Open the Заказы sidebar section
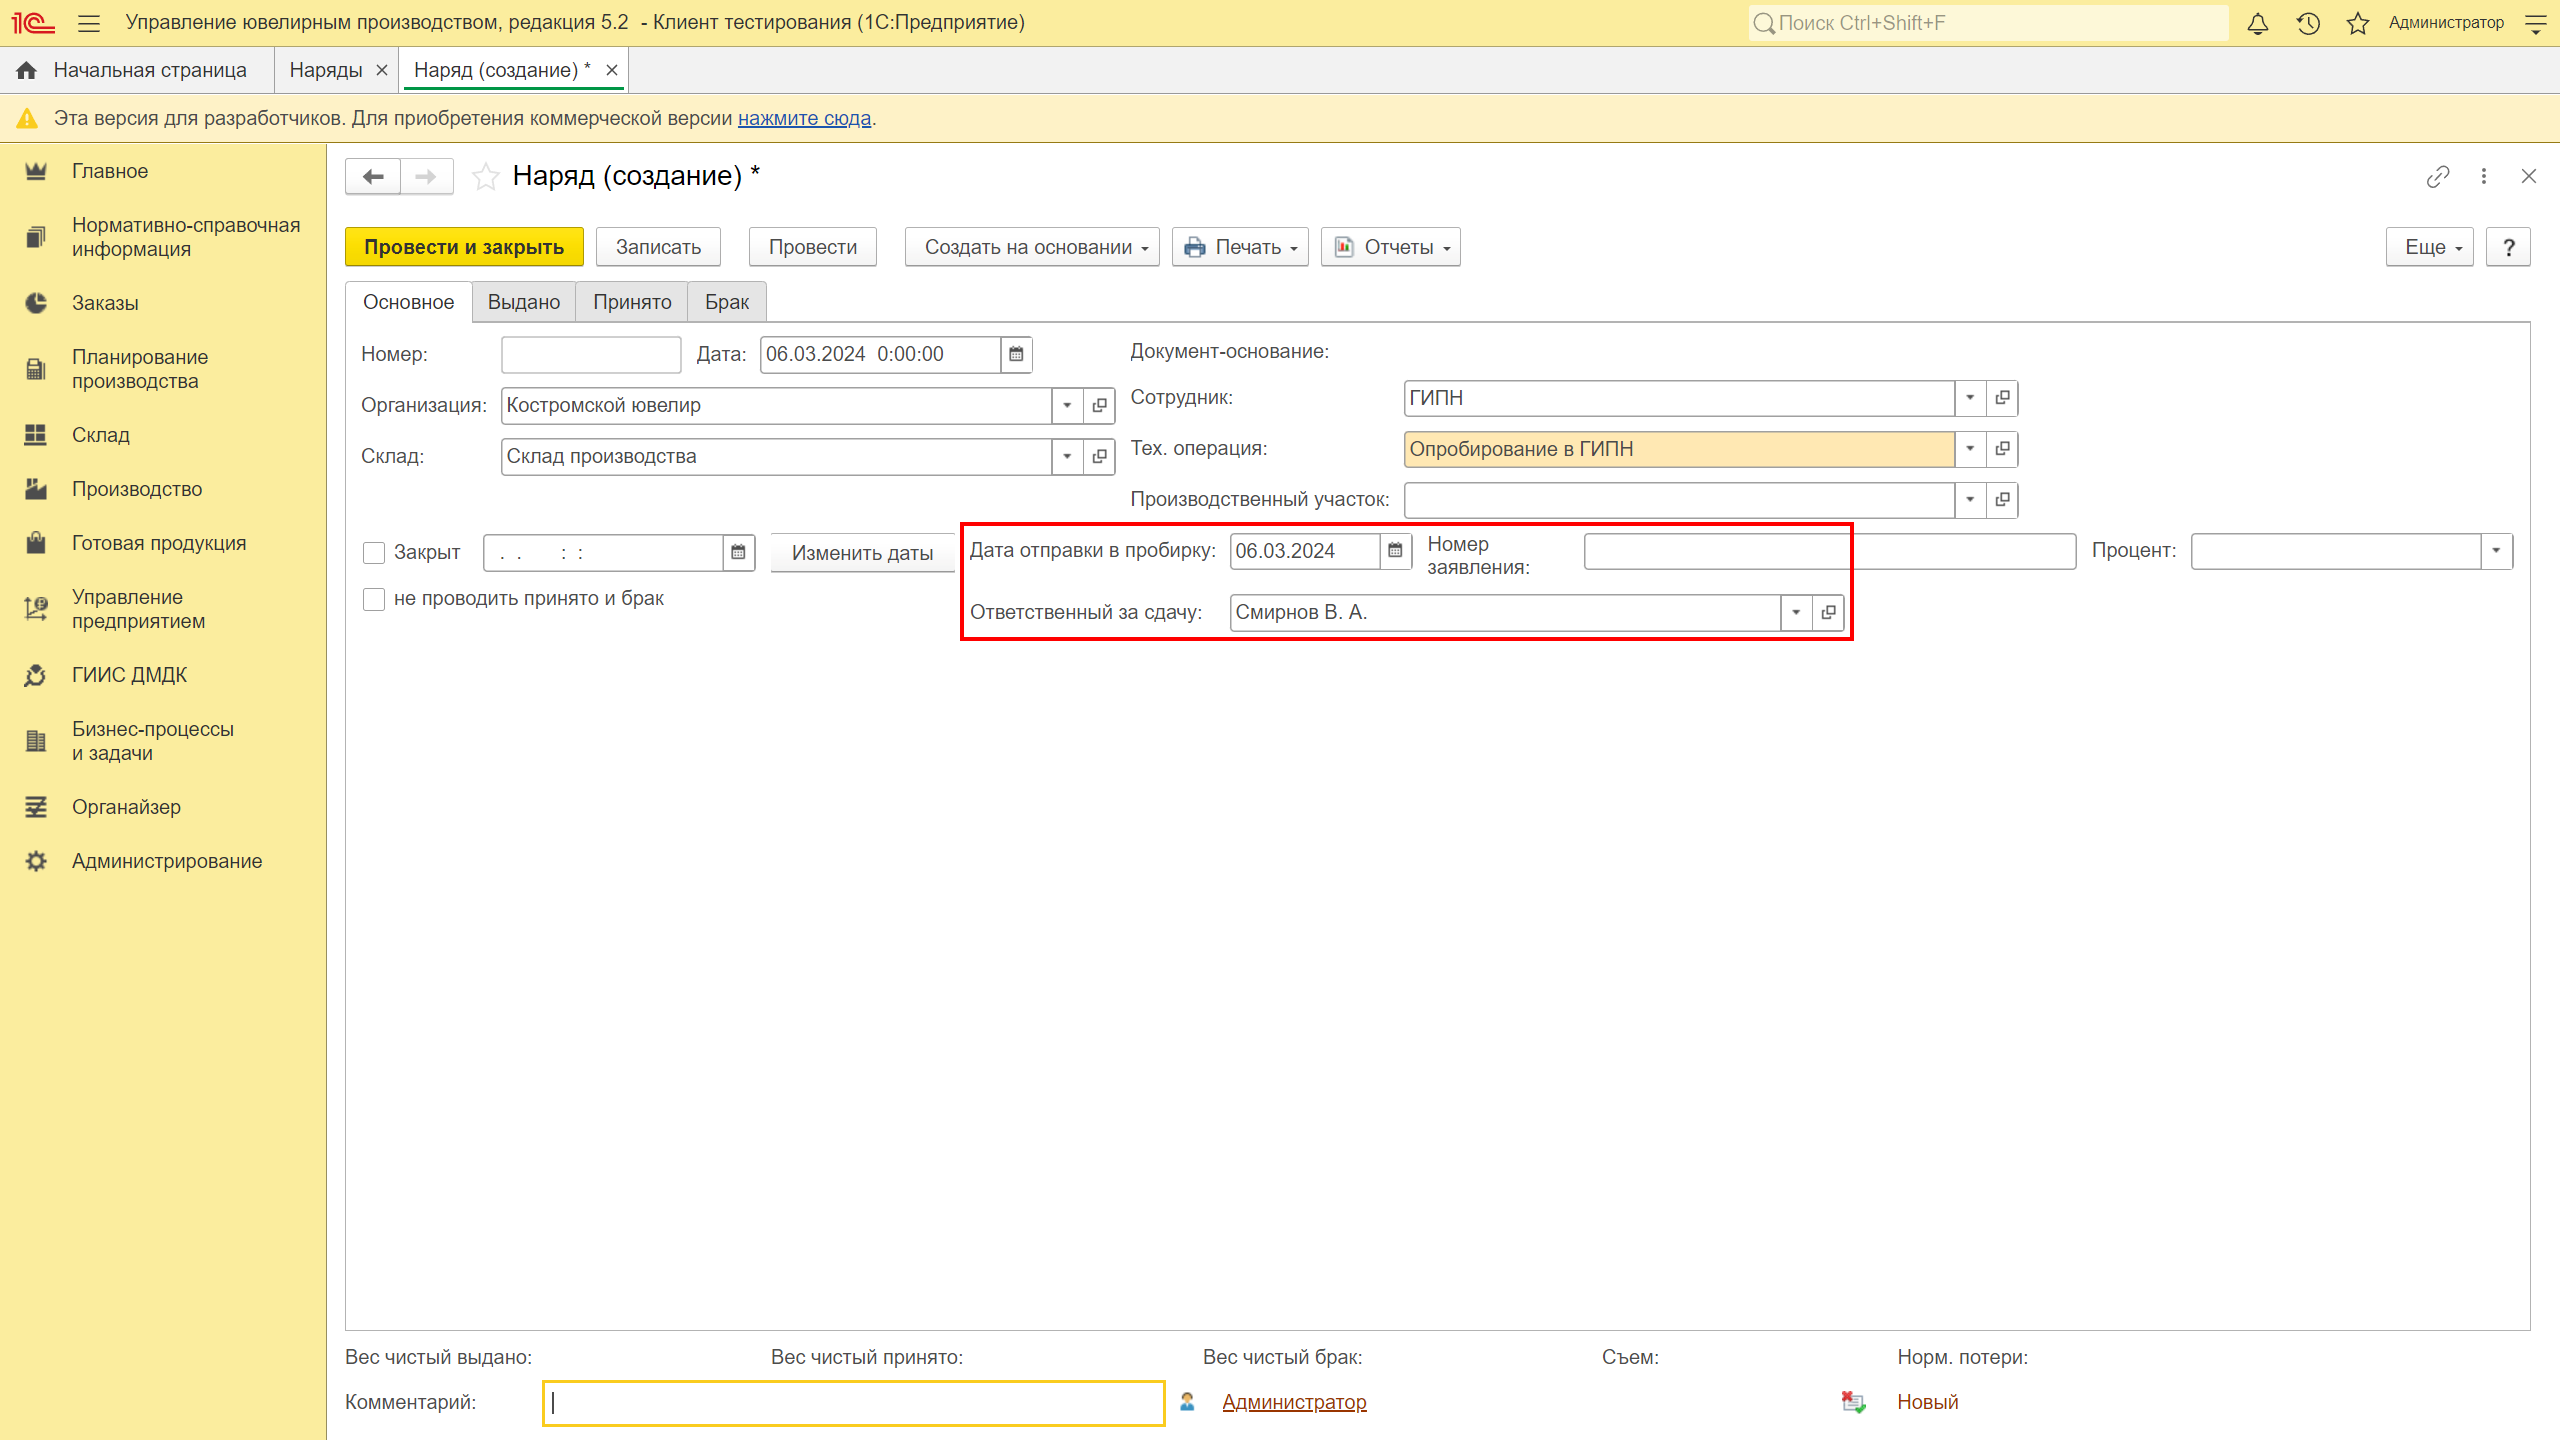Image resolution: width=2560 pixels, height=1440 pixels. [x=163, y=303]
